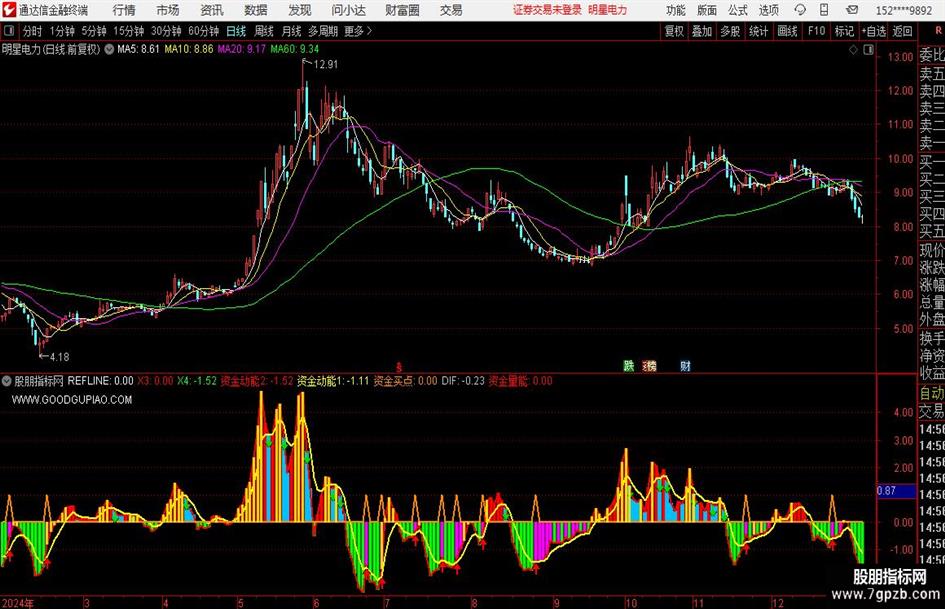Add stock via +自选 button
The width and height of the screenshot is (945, 609).
pyautogui.click(x=873, y=31)
